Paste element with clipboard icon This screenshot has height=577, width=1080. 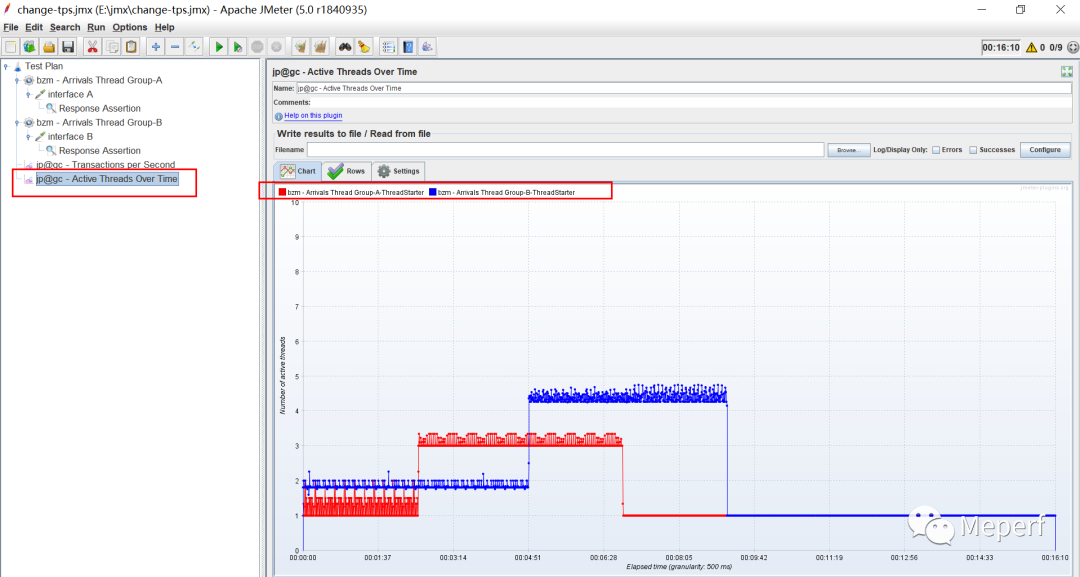[131, 47]
